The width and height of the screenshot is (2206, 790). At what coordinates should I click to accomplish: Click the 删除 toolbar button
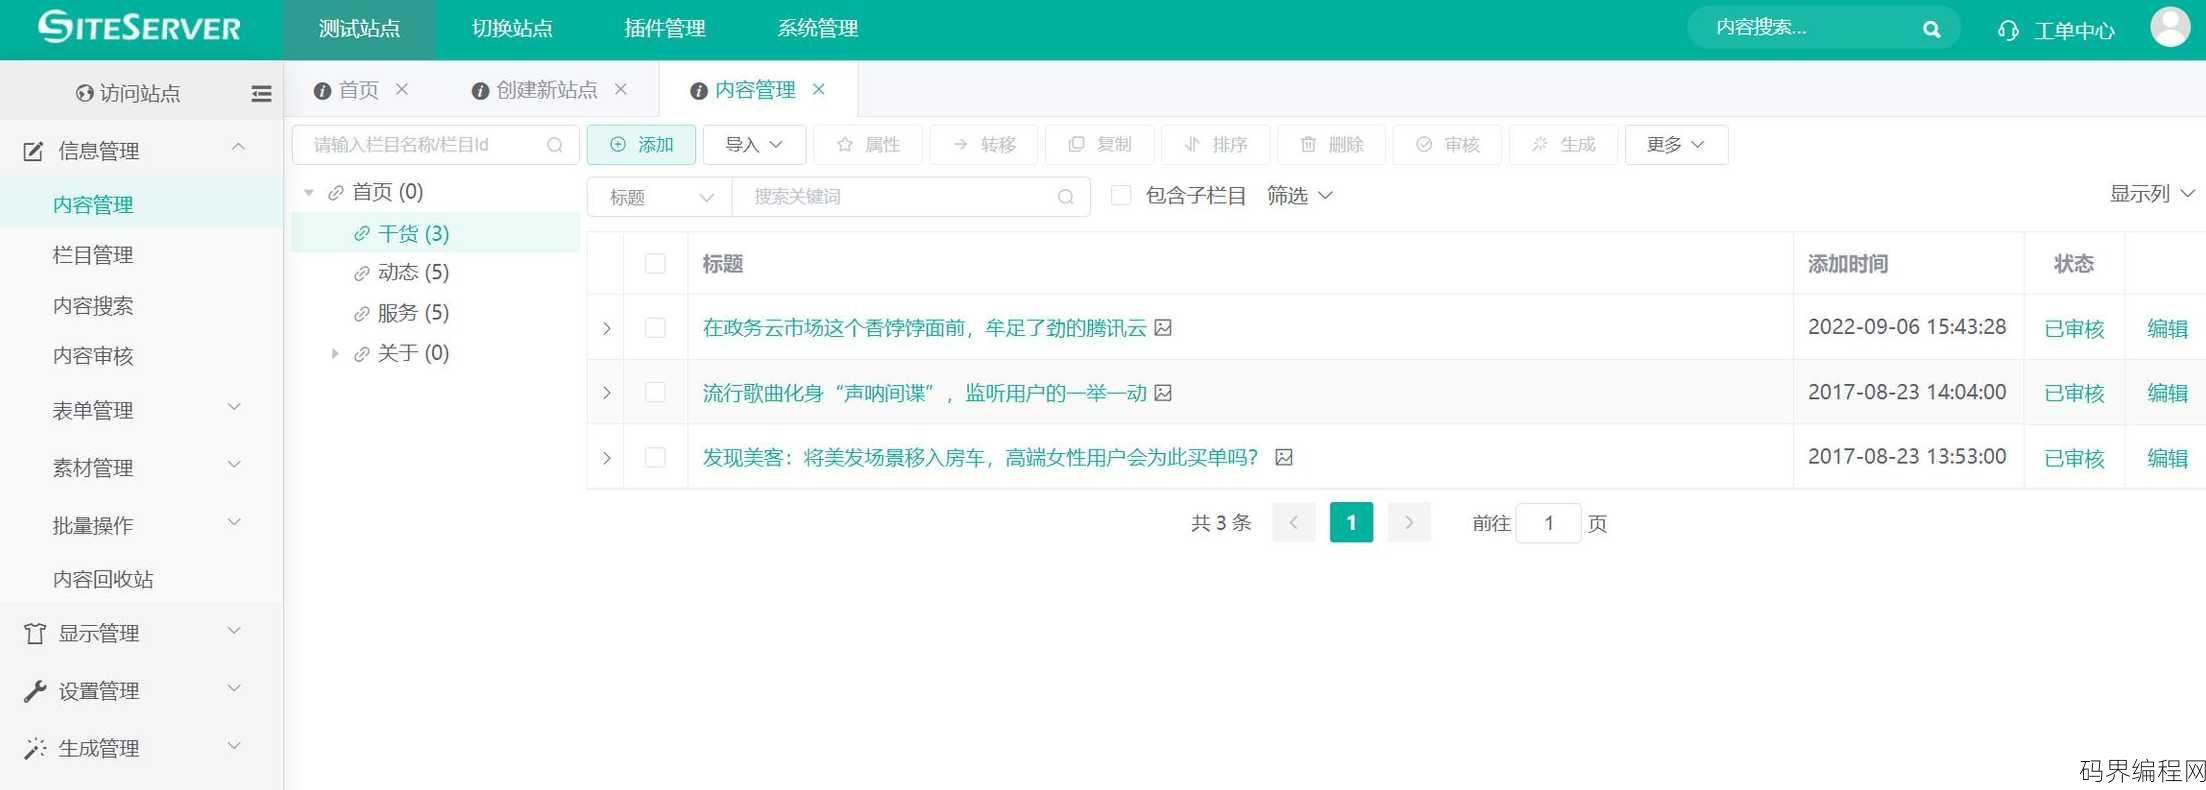tap(1332, 145)
